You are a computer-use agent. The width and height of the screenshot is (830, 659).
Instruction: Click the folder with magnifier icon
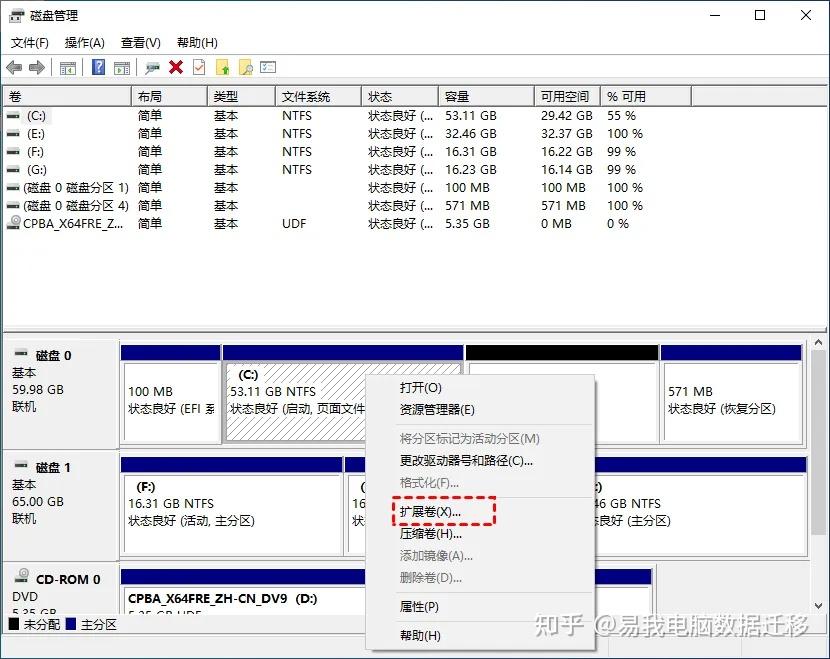246,67
